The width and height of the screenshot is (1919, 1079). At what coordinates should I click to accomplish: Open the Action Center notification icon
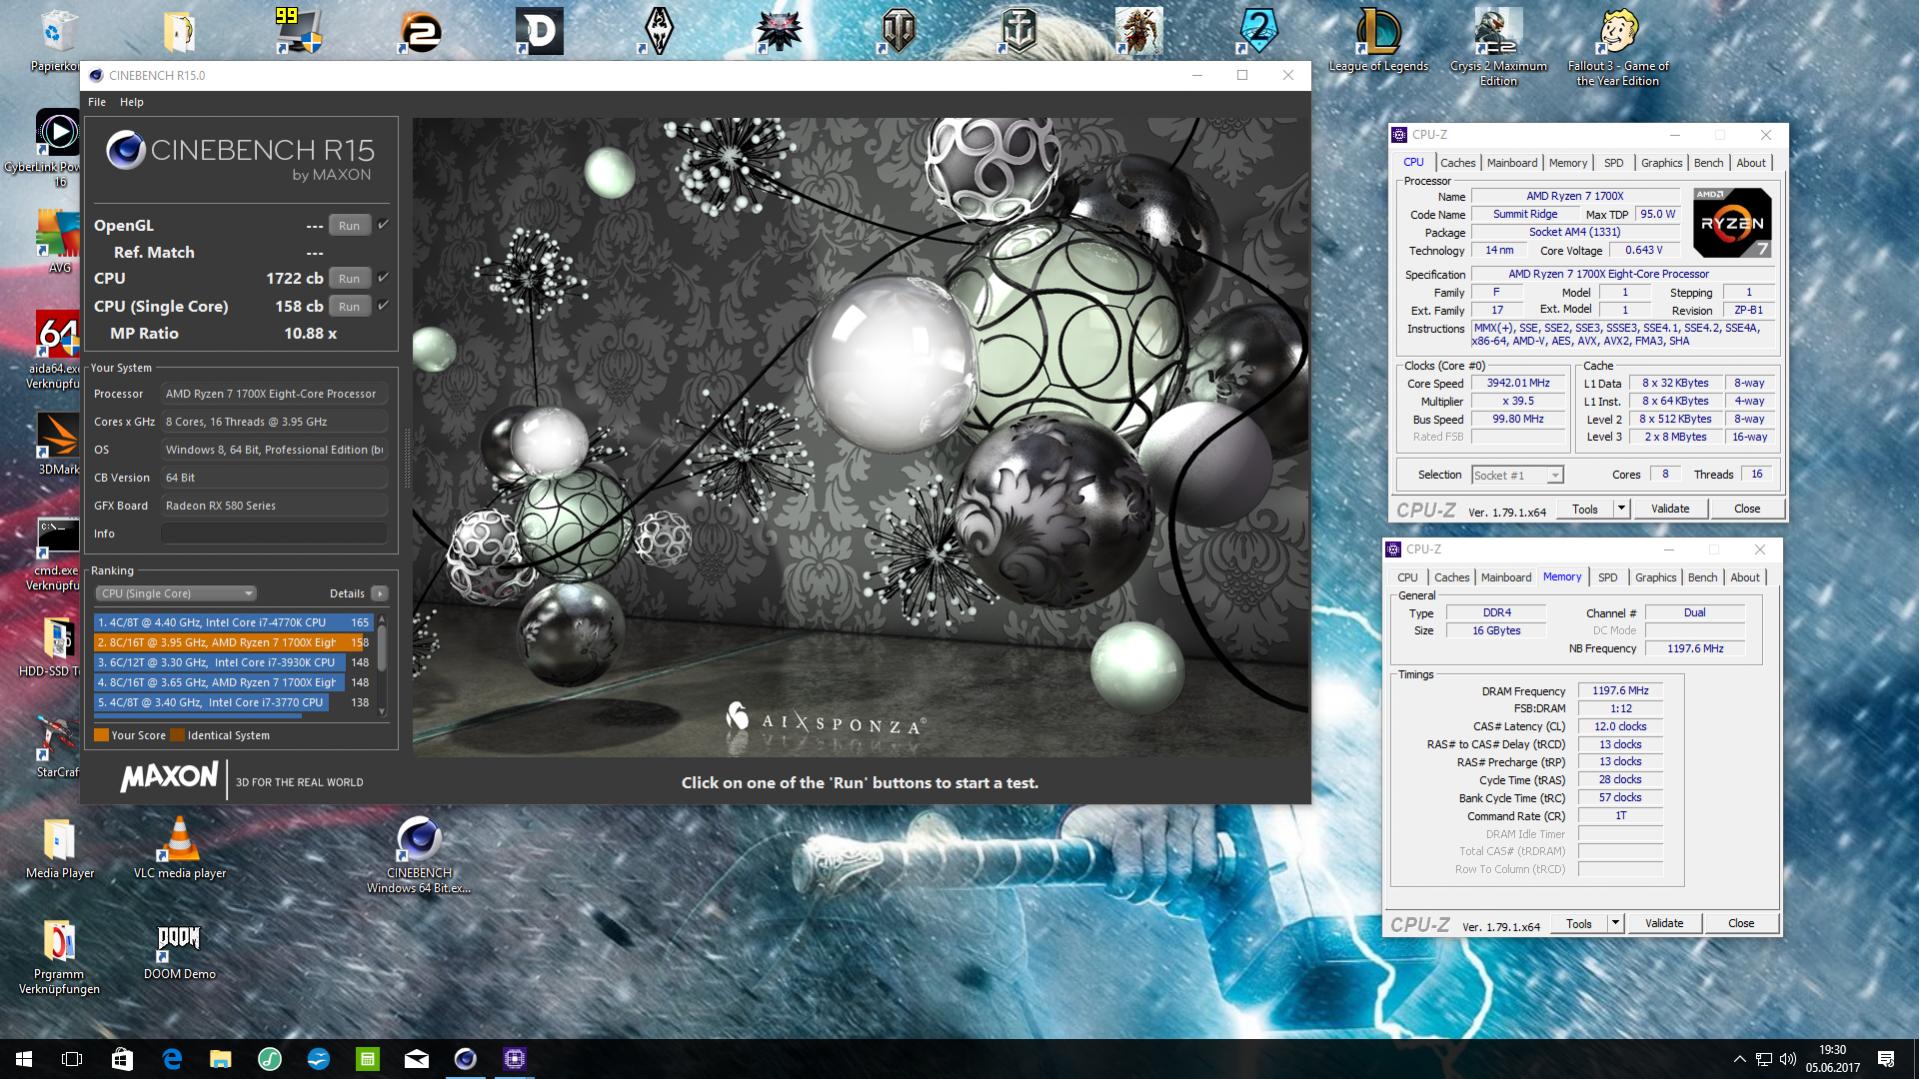(x=1886, y=1059)
